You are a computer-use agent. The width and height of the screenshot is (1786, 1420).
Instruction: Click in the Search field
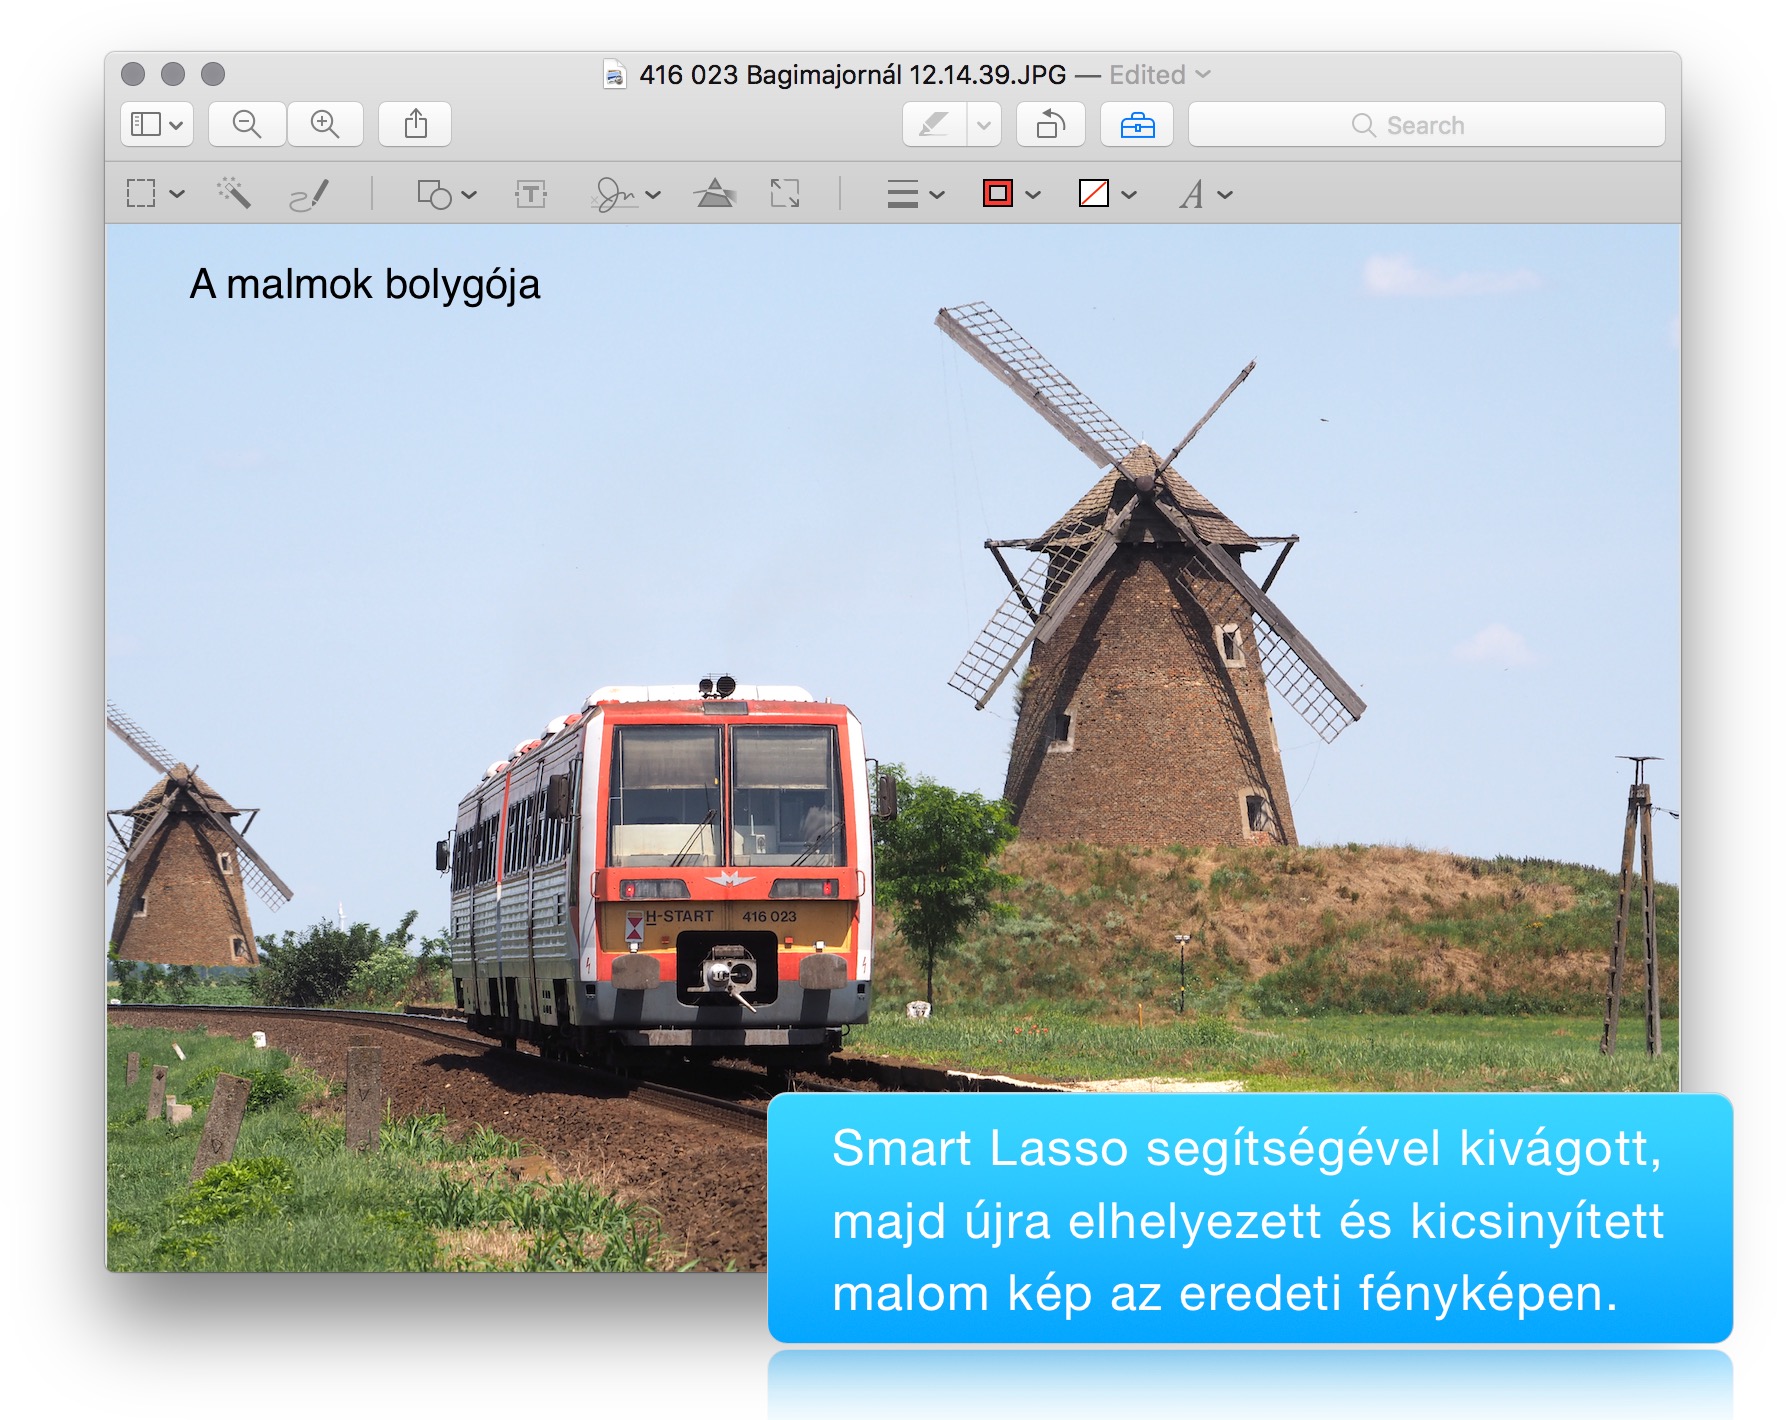pyautogui.click(x=1427, y=125)
